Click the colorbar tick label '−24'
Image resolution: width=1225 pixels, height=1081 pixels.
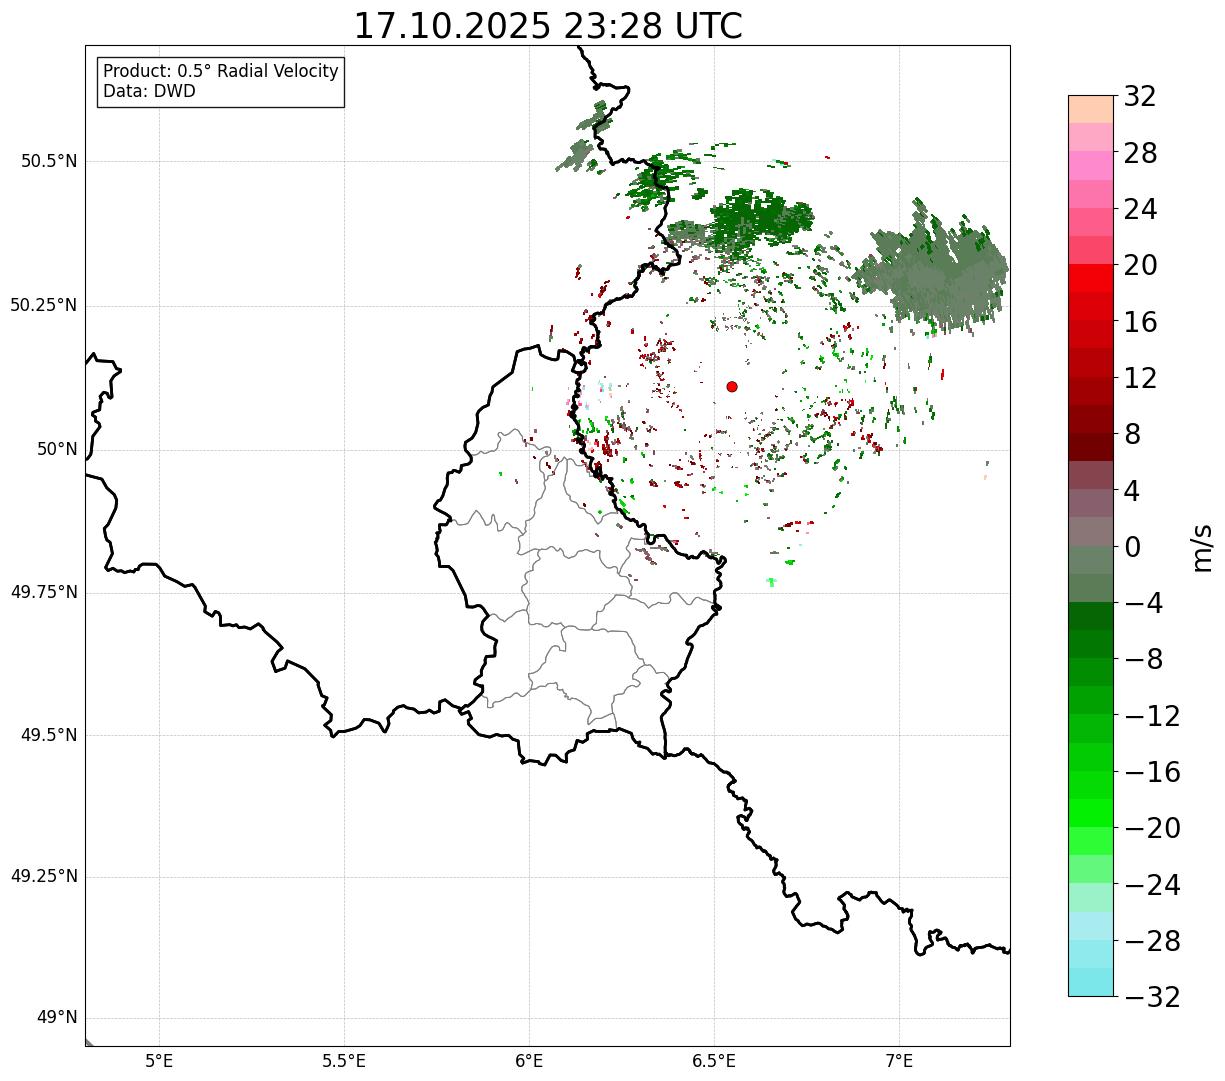(x=1152, y=885)
